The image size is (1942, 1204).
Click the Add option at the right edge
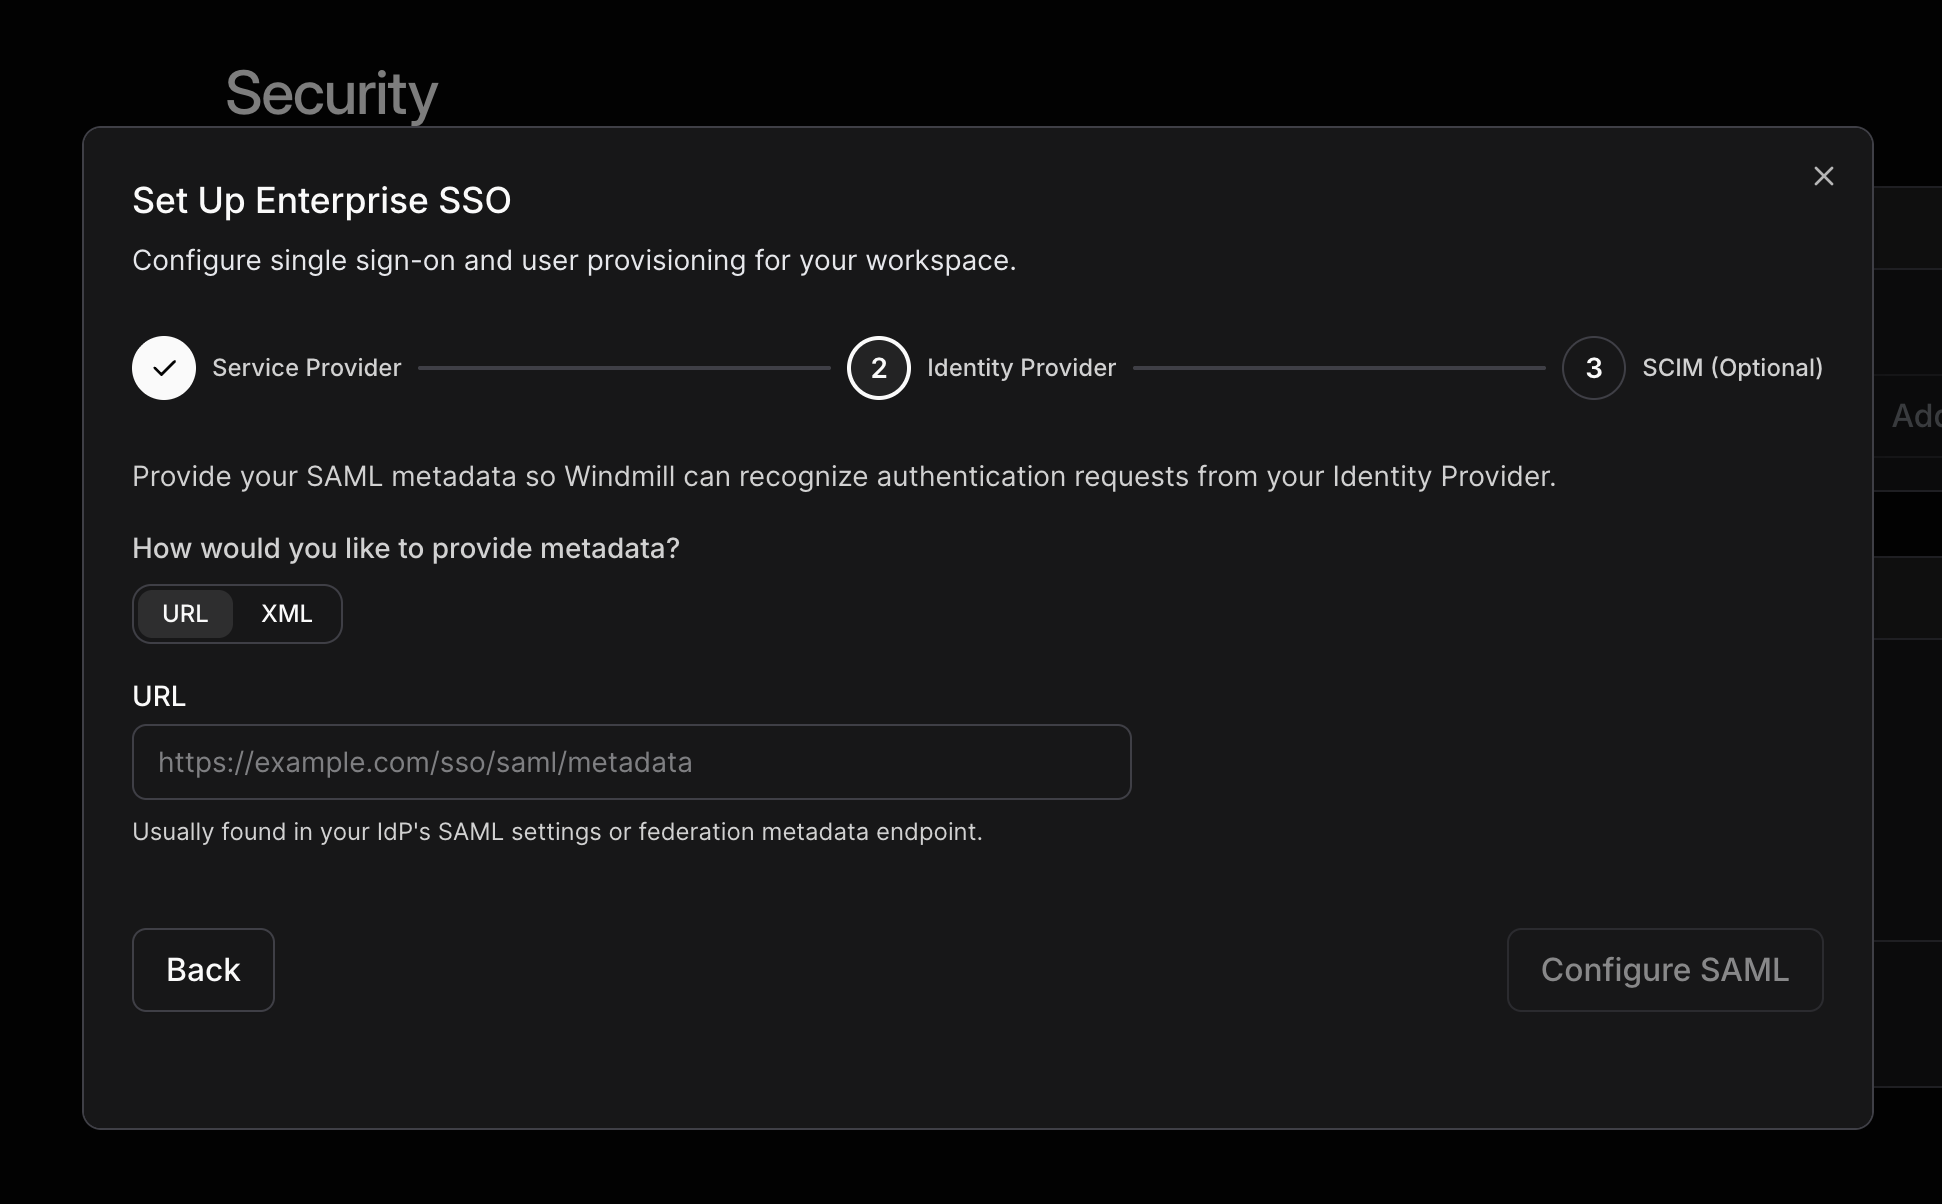(1916, 415)
